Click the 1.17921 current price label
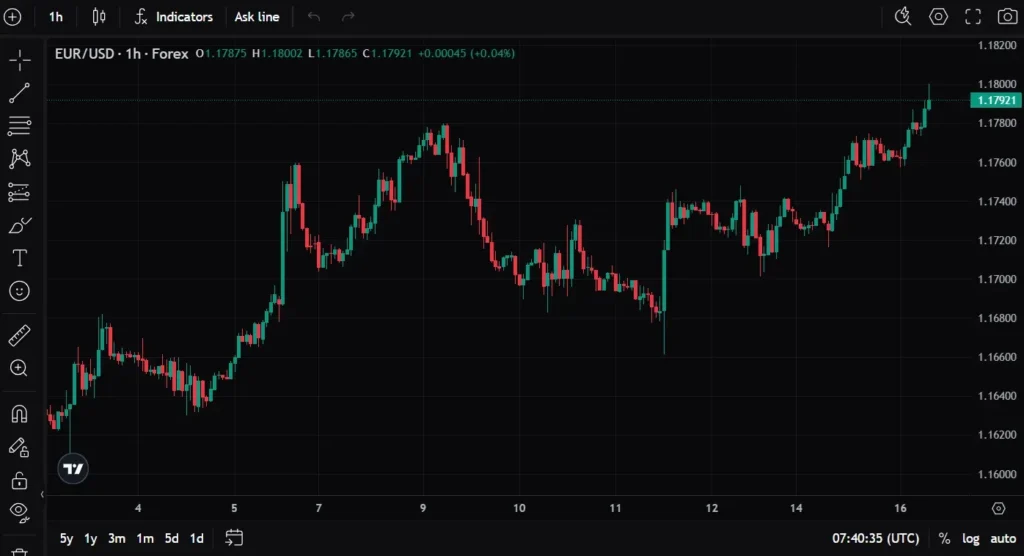Viewport: 1024px width, 556px height. [x=995, y=100]
